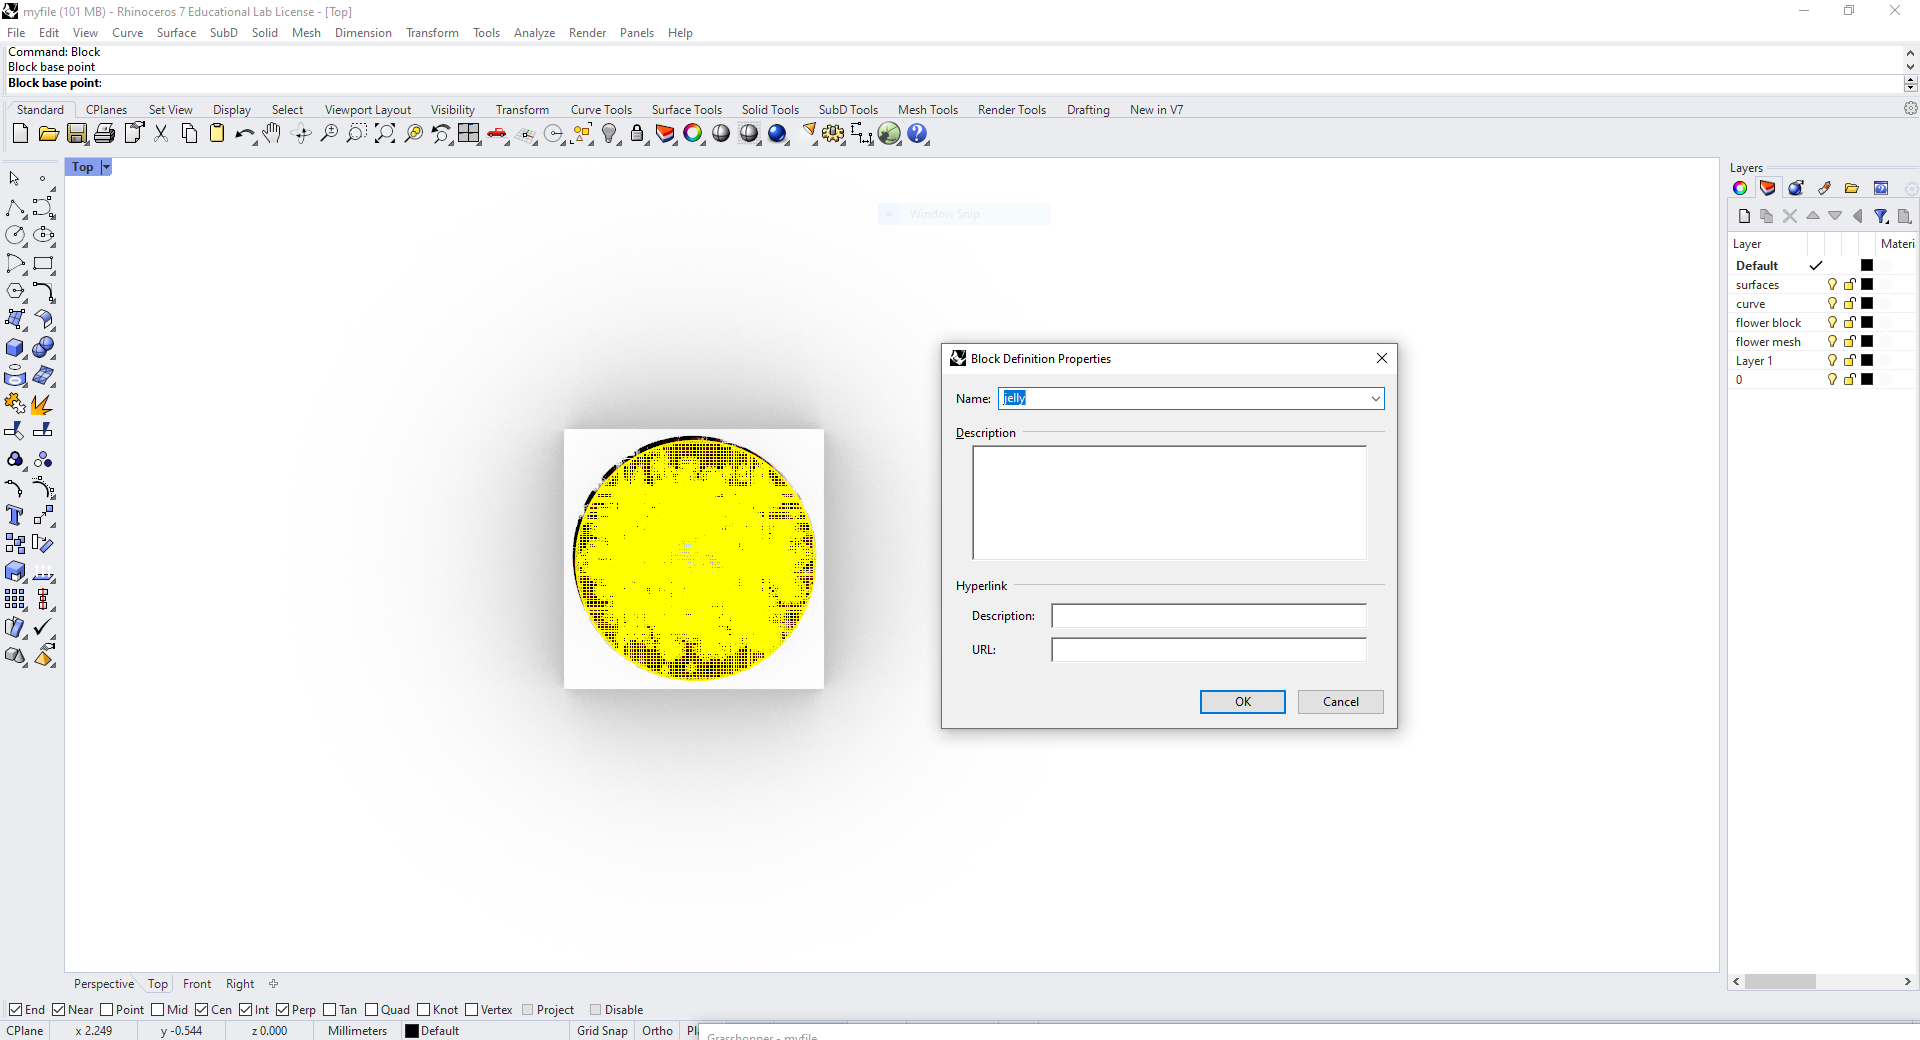Viewport: 1920px width, 1040px height.
Task: Click the red car icon in toolbar
Action: [497, 133]
